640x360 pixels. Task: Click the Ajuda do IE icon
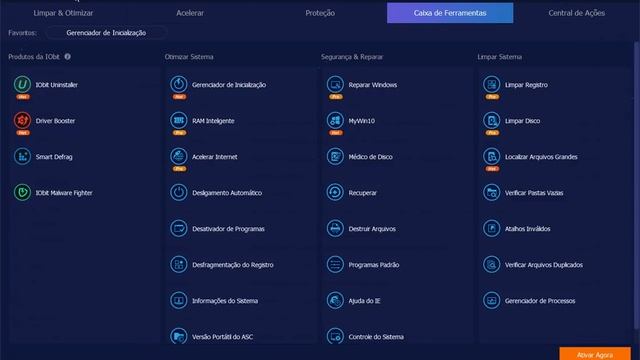point(335,300)
